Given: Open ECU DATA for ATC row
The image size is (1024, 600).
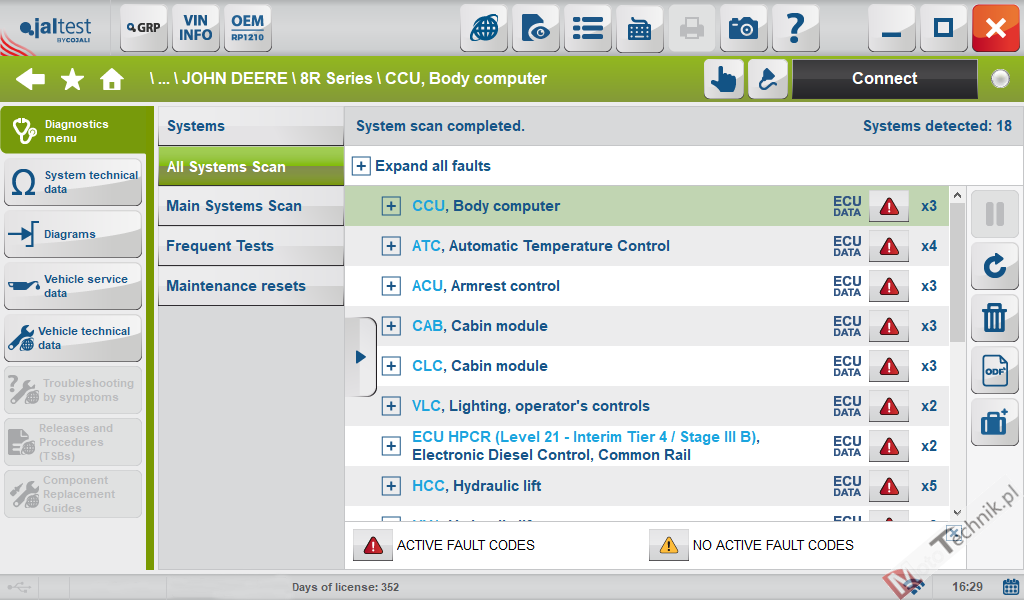Looking at the screenshot, I should tap(847, 246).
